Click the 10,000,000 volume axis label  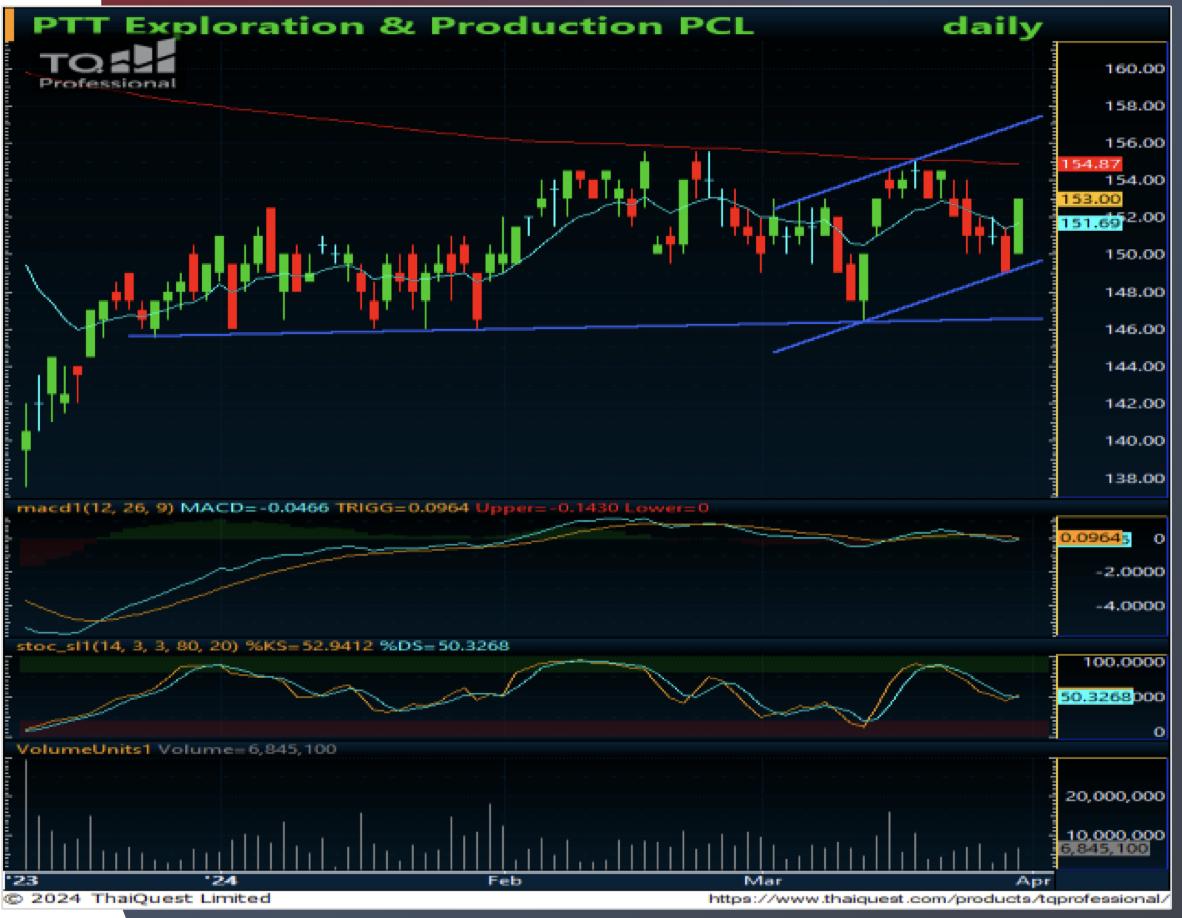[1116, 835]
